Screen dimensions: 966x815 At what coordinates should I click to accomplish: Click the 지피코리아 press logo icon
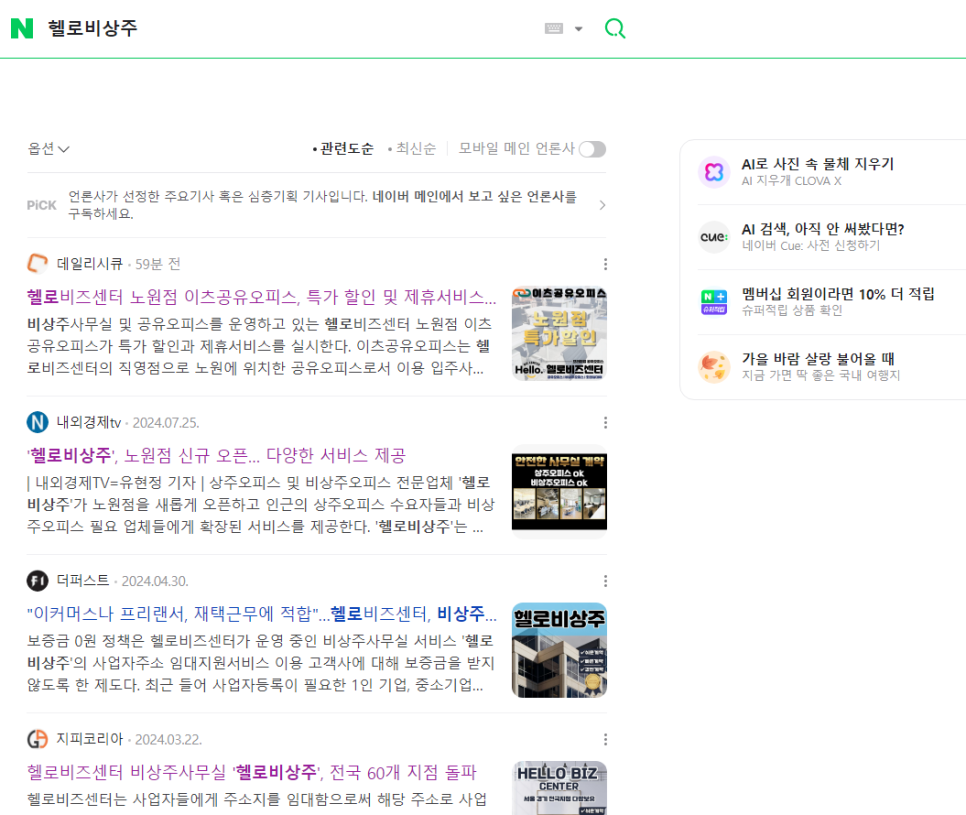(x=38, y=739)
